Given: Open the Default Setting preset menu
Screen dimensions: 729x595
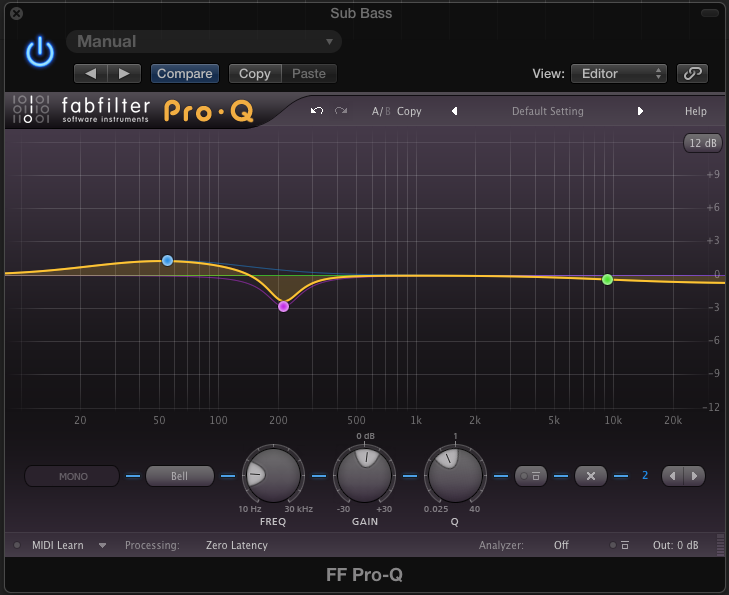Looking at the screenshot, I should point(547,111).
